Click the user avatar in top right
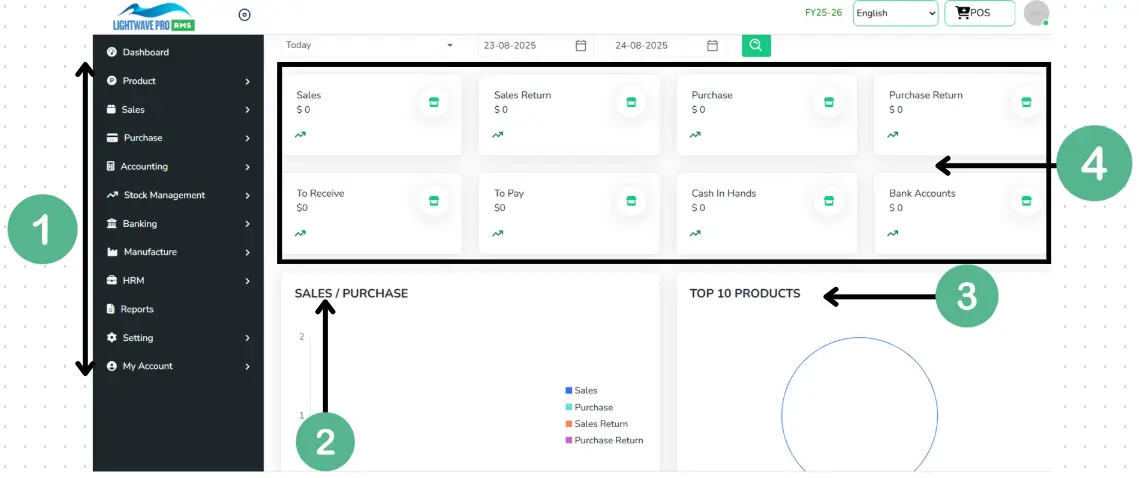This screenshot has height=478, width=1139. click(x=1036, y=13)
